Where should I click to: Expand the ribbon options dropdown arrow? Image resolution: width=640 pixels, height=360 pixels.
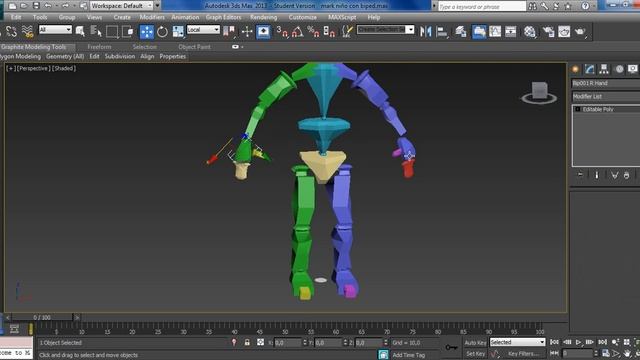(242, 47)
